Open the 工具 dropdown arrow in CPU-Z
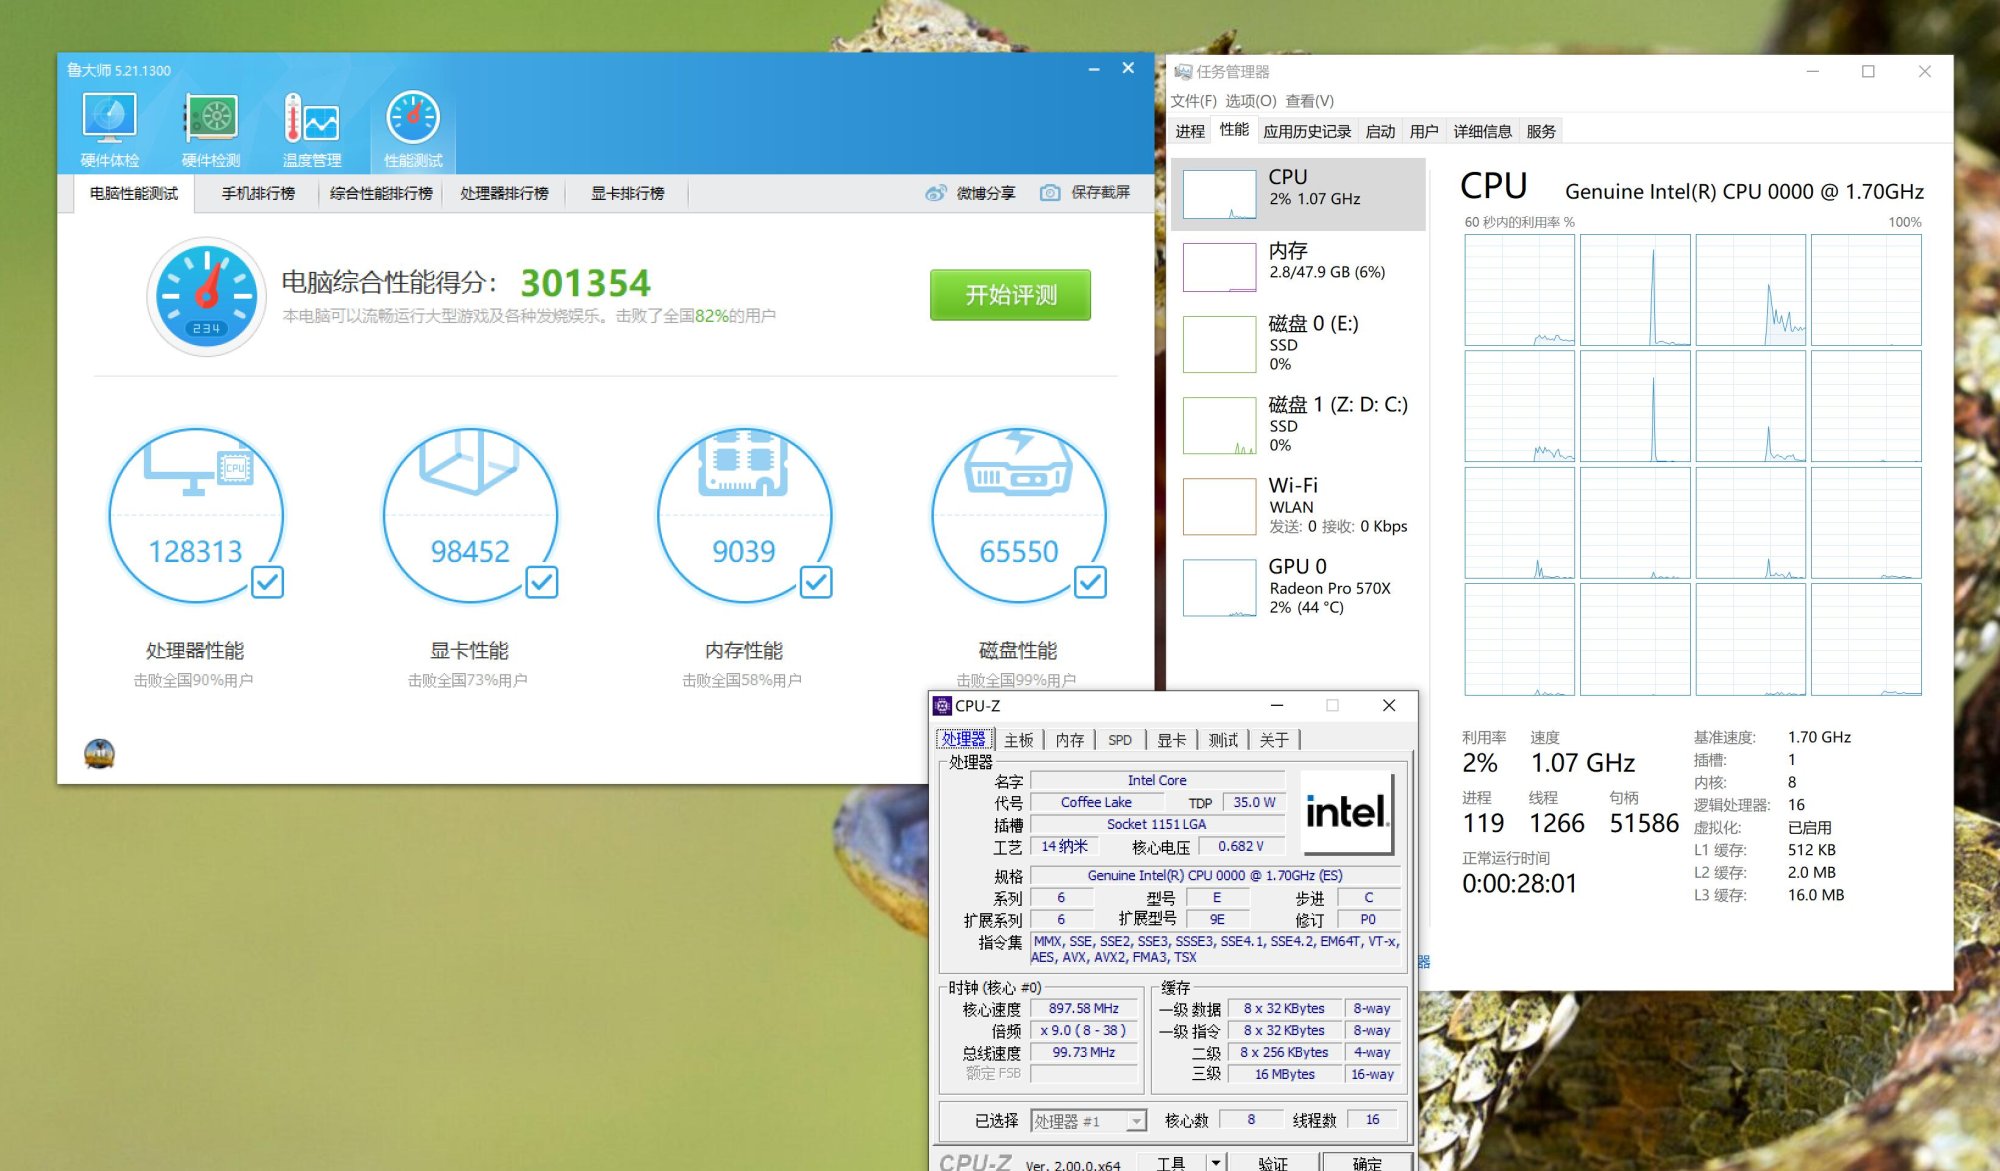Screen dimensions: 2000x1171 tap(1215, 1162)
